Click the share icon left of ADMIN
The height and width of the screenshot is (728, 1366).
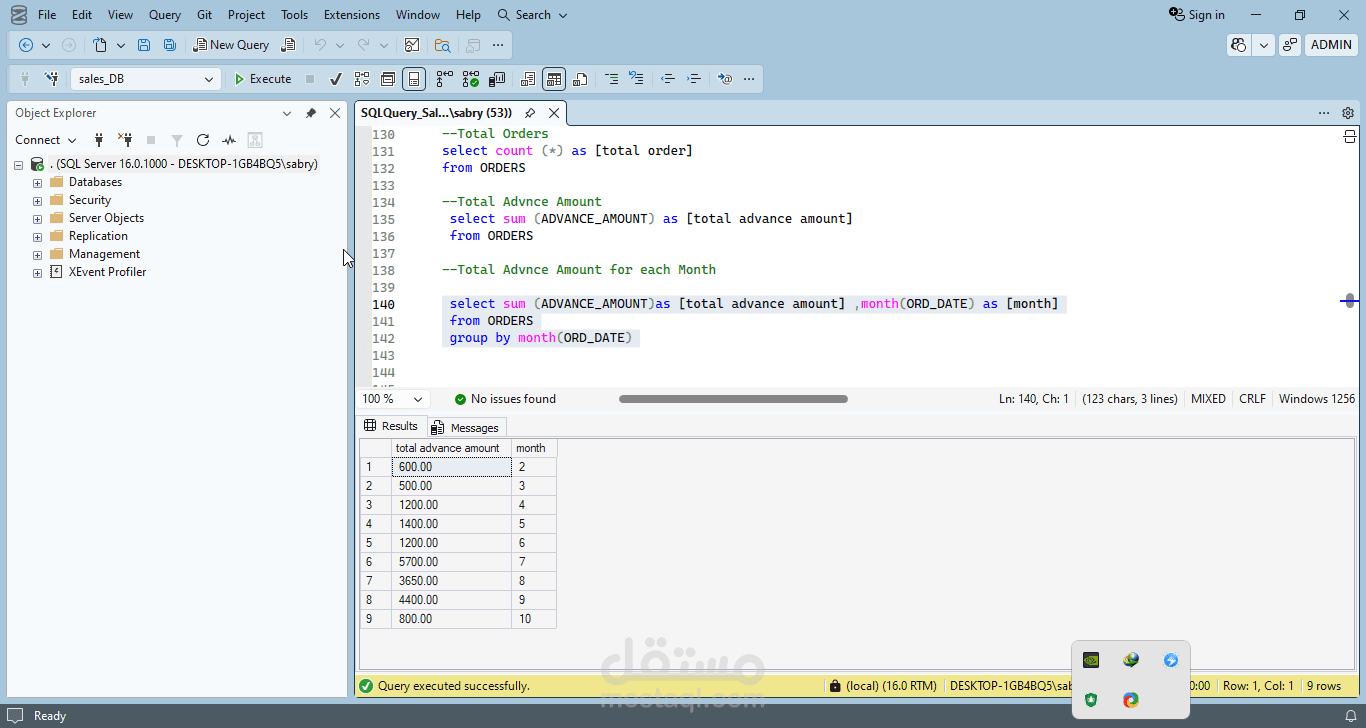[x=1290, y=45]
